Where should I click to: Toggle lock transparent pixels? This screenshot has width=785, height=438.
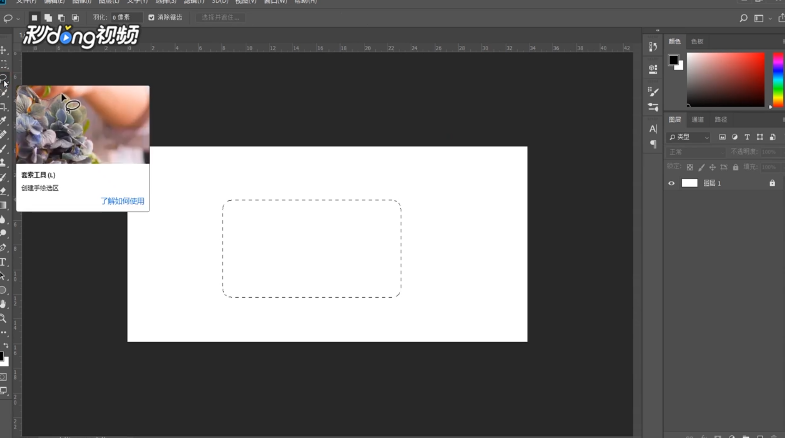pyautogui.click(x=690, y=167)
